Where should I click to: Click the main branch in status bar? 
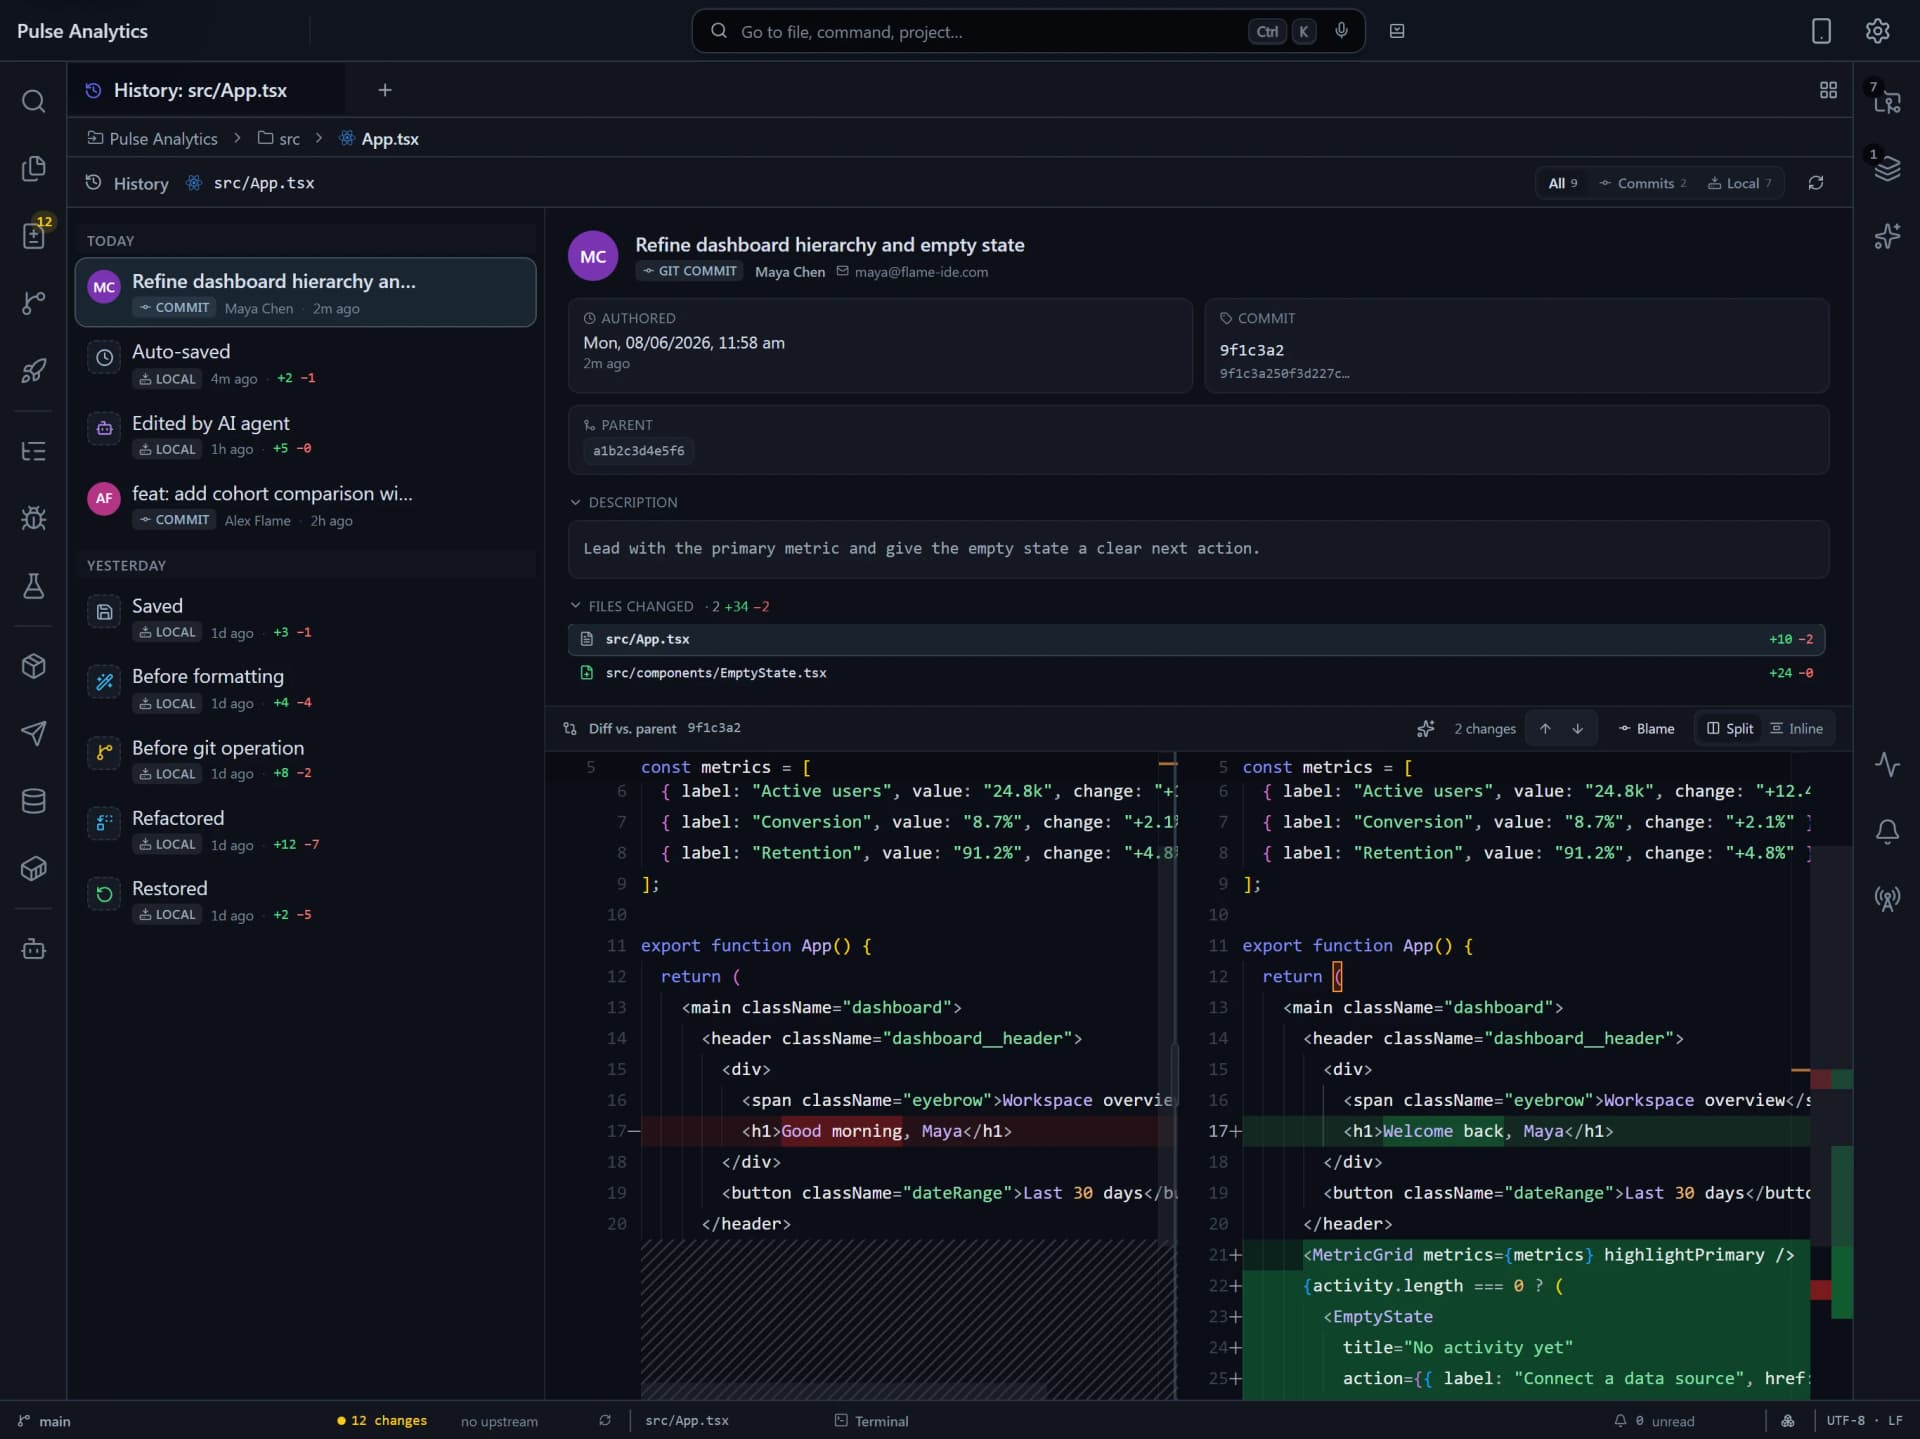click(x=44, y=1420)
